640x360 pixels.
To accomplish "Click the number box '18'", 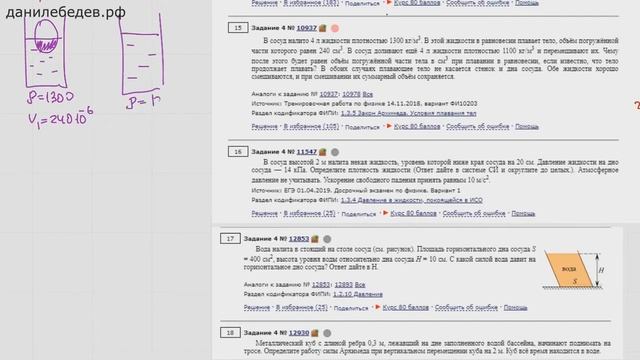I will (230, 333).
